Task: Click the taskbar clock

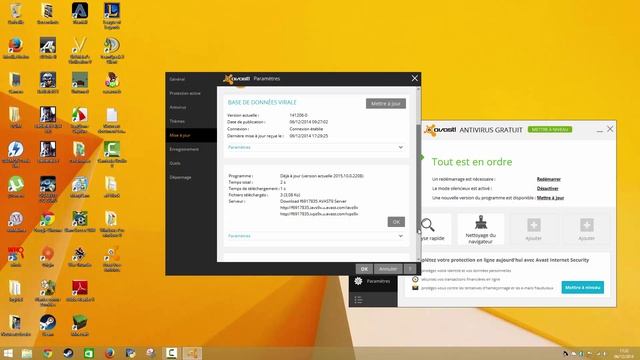Action: tap(624, 353)
